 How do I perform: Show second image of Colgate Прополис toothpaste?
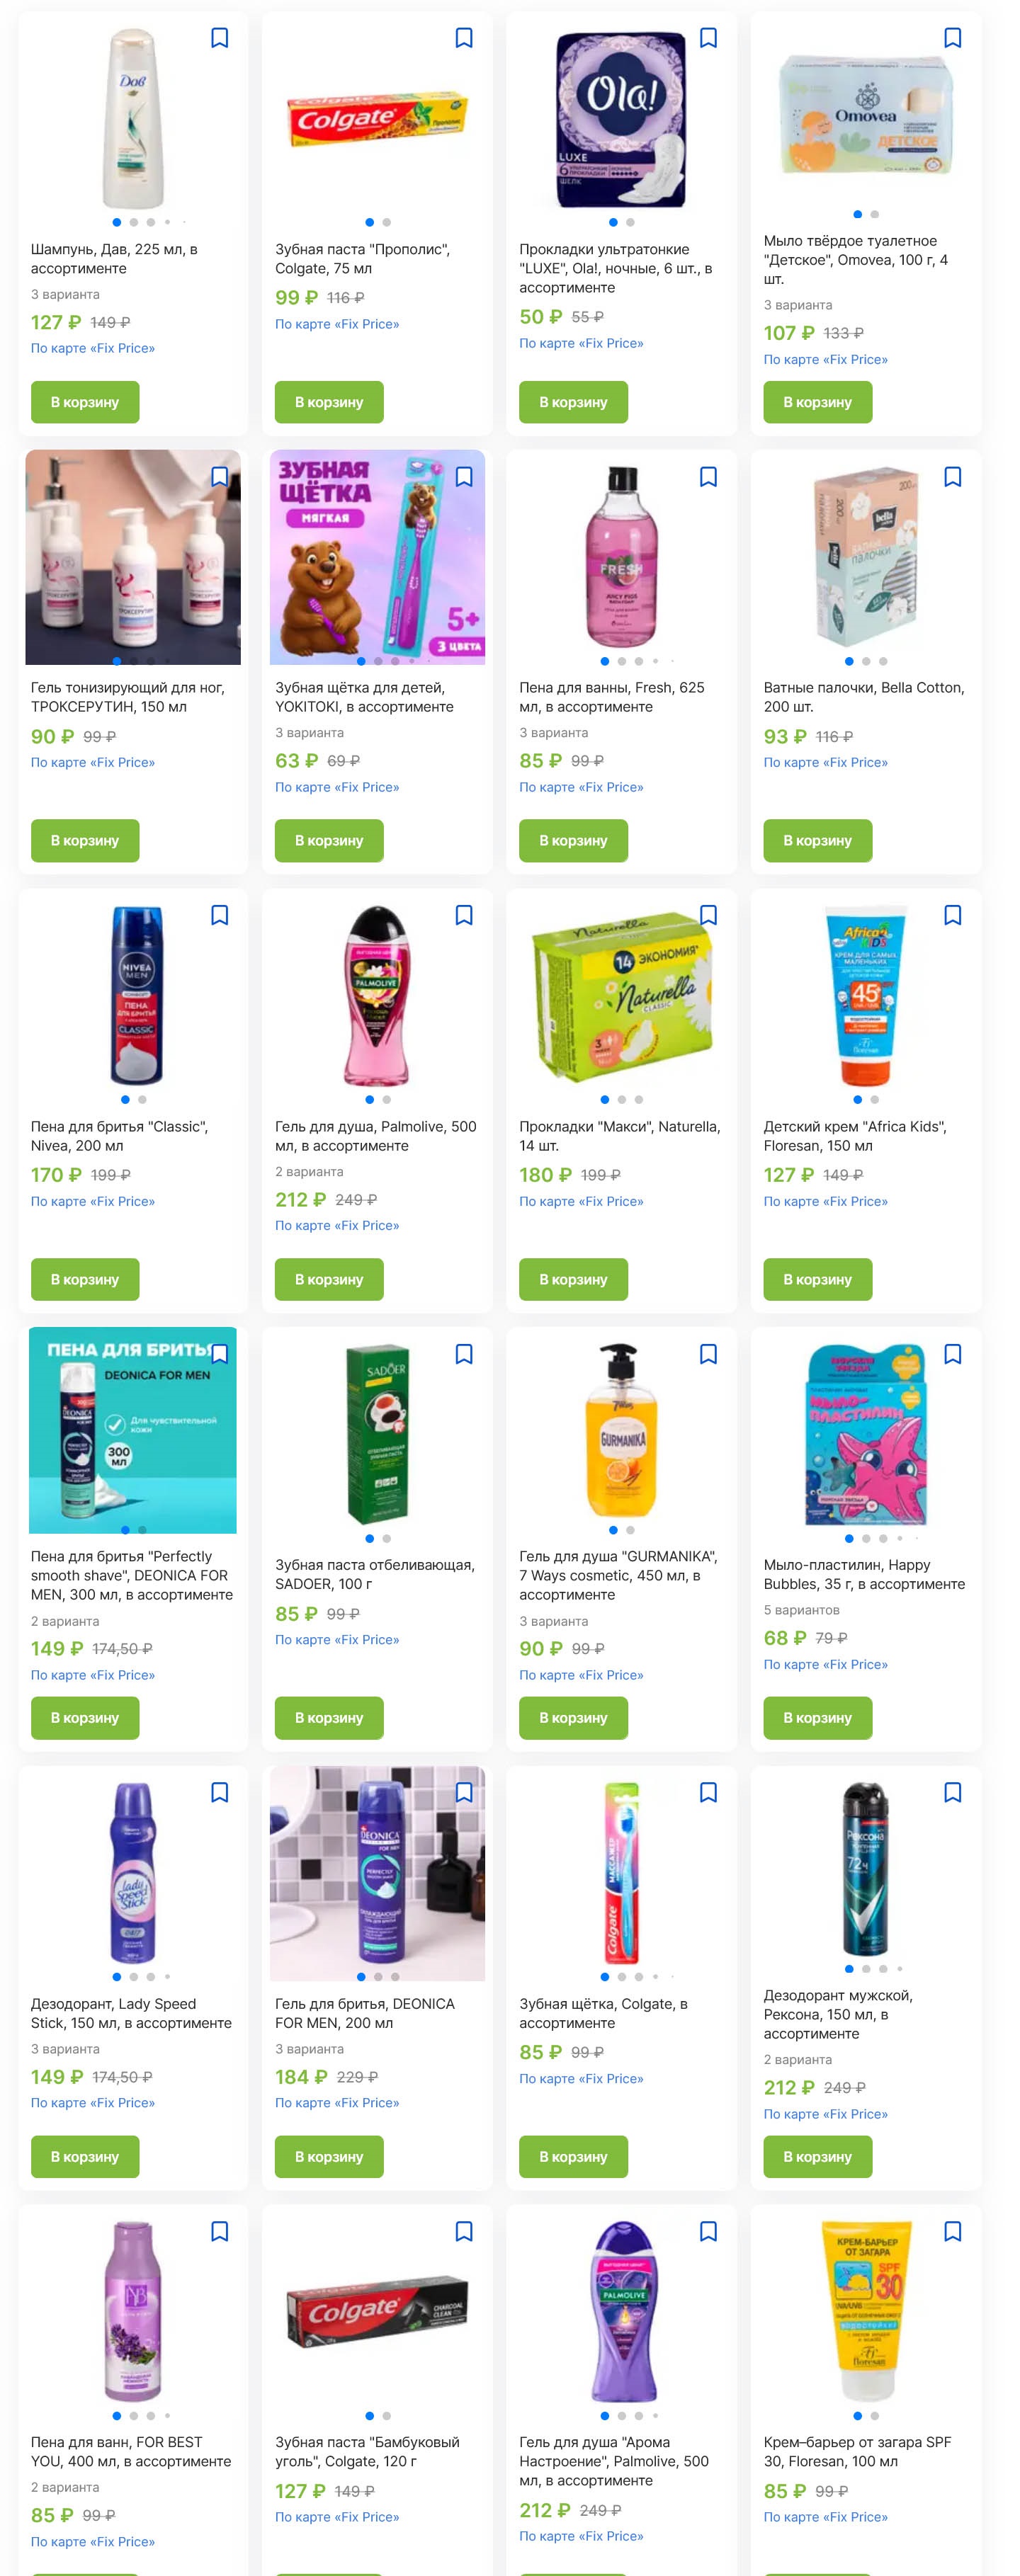(387, 222)
